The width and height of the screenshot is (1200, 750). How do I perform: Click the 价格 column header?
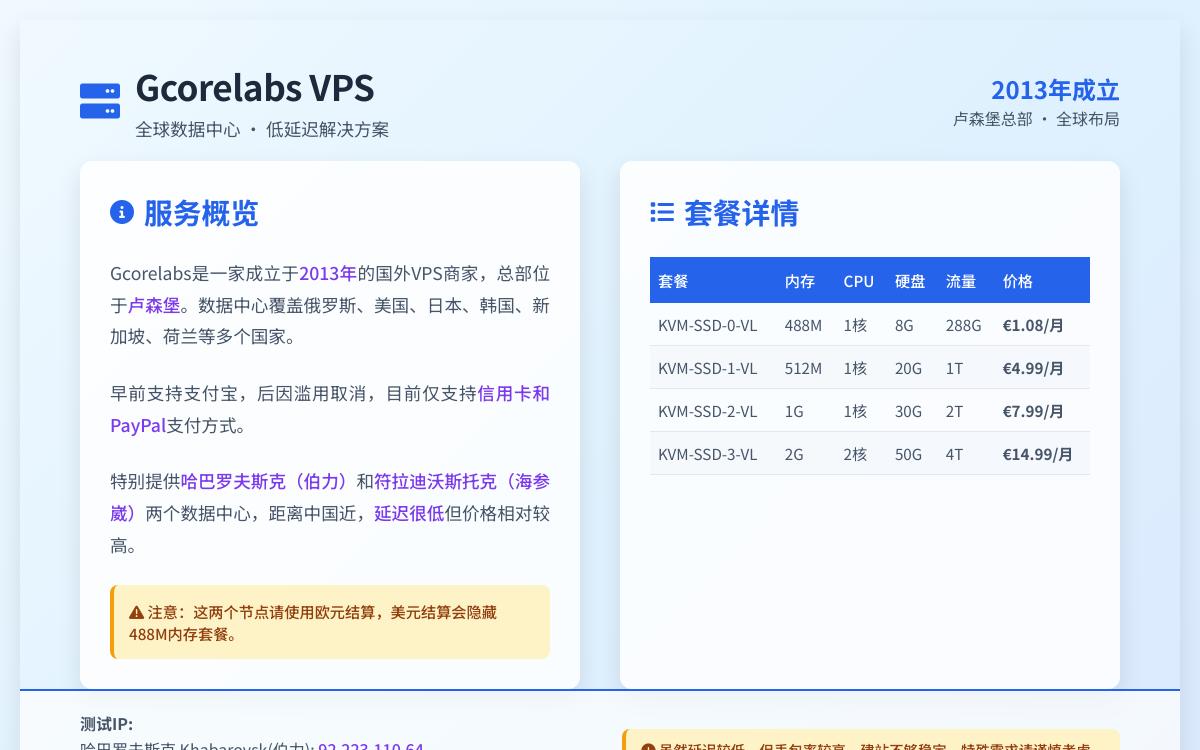pos(1017,281)
